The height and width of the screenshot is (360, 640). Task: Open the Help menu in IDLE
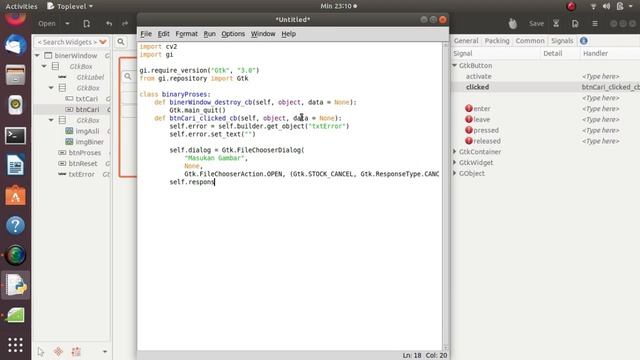pos(289,34)
